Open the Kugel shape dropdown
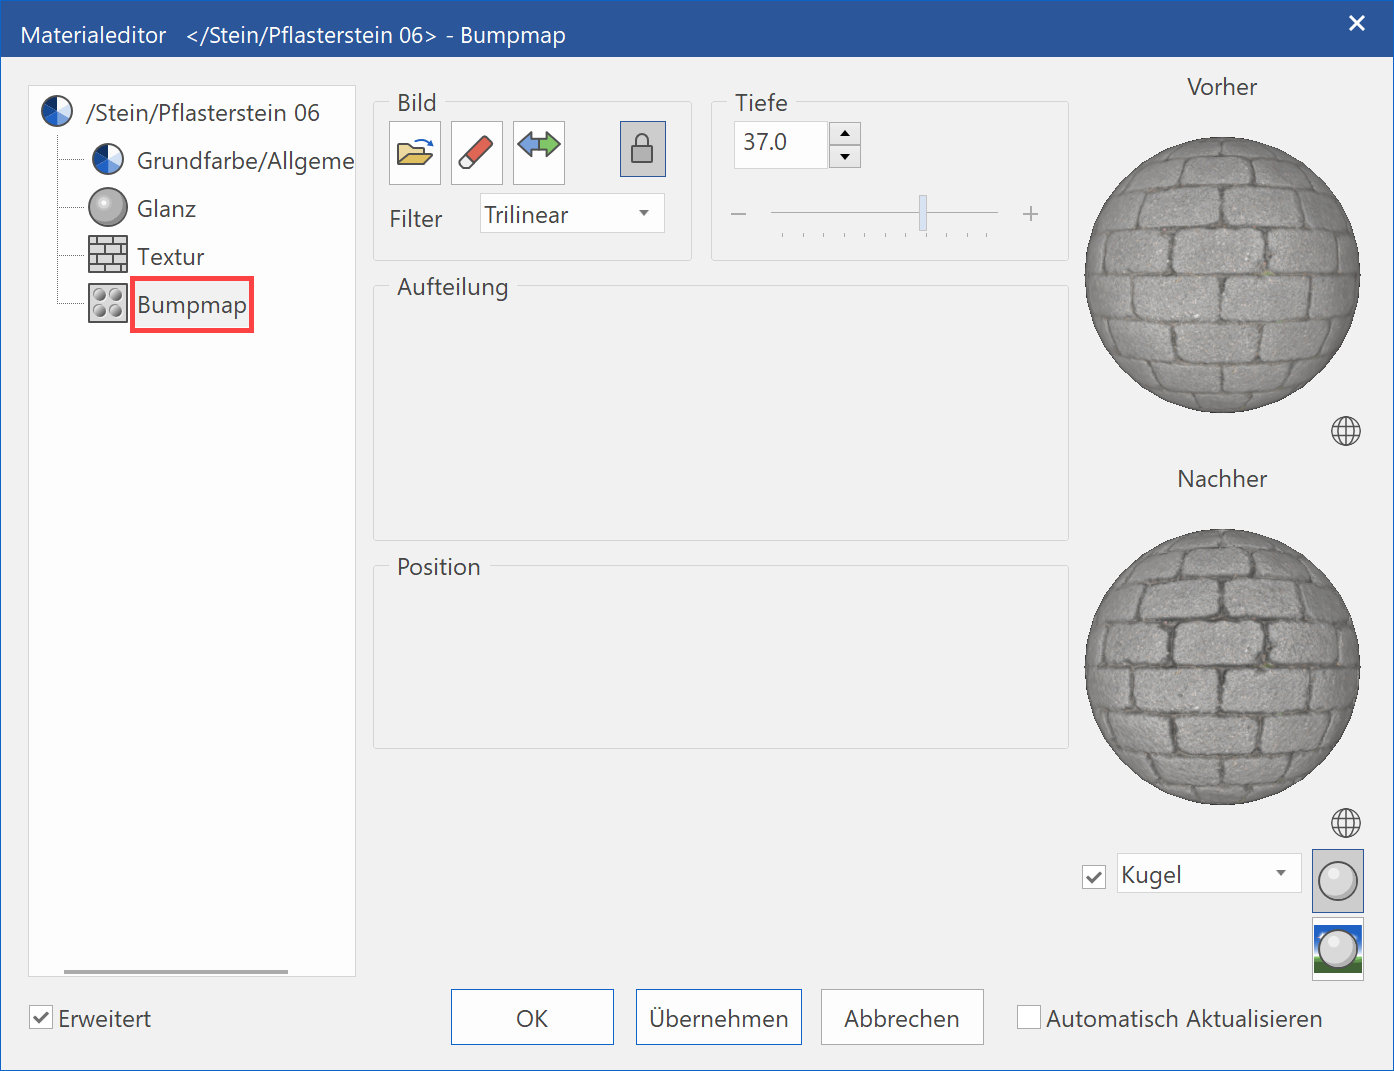Viewport: 1394px width, 1071px height. 1207,873
